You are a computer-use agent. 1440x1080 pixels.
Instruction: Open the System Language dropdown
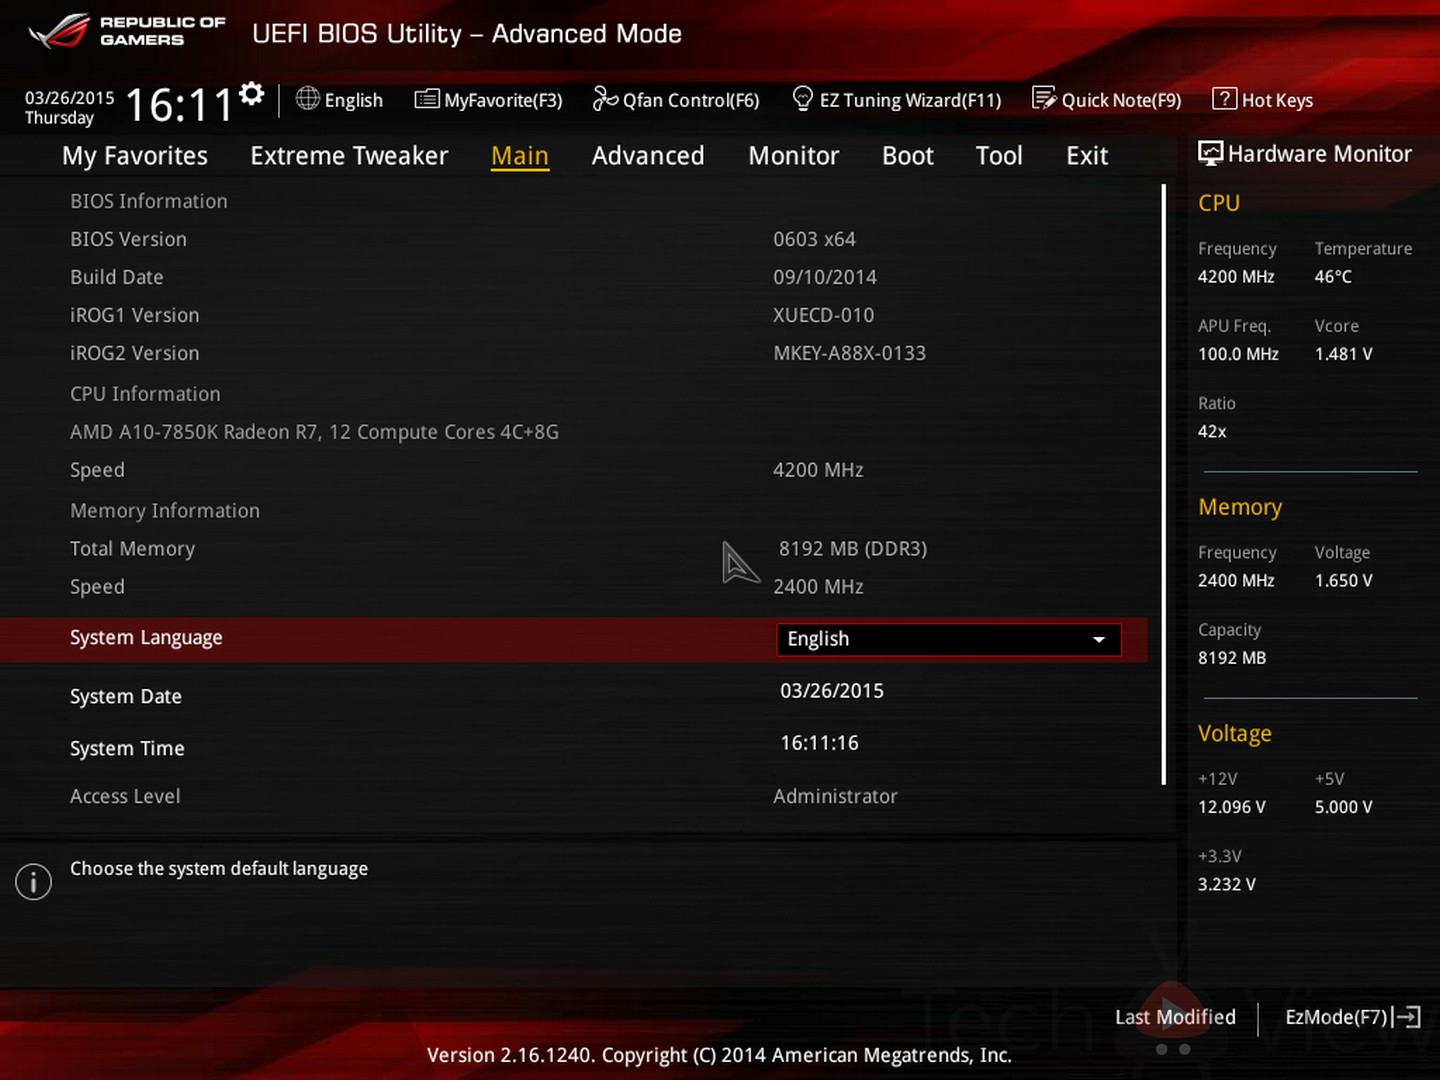[x=948, y=639]
